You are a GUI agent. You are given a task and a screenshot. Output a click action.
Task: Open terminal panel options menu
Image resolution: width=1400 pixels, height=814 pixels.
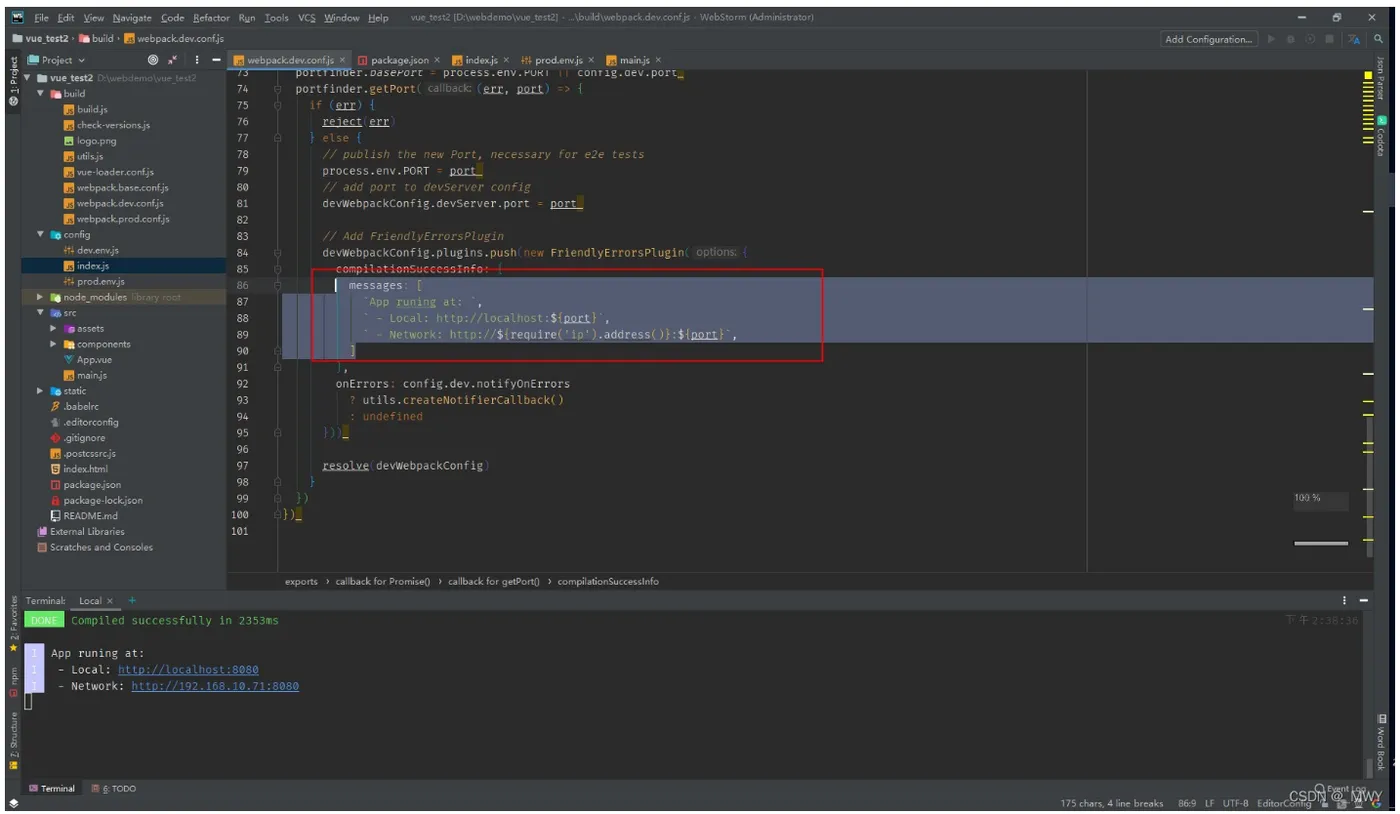click(x=1345, y=601)
